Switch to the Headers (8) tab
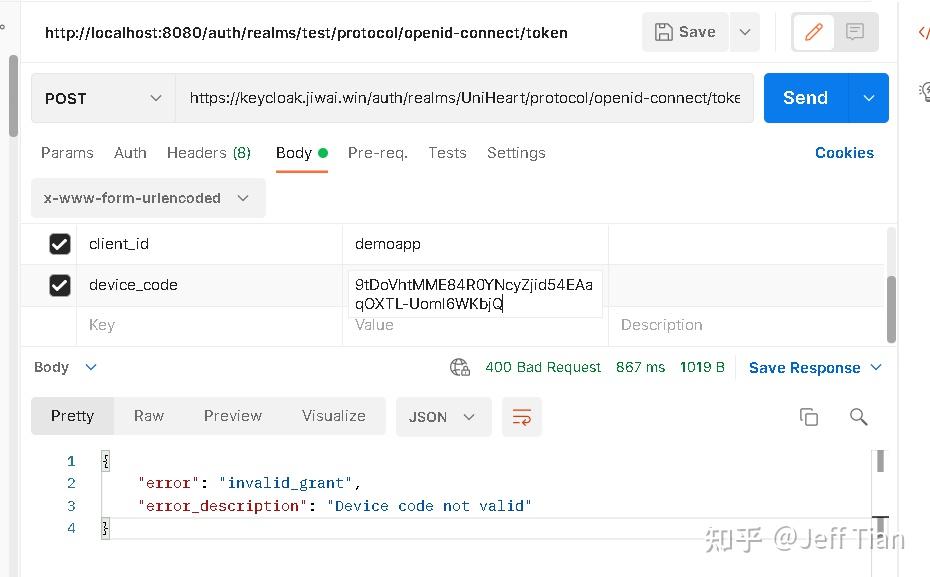930x577 pixels. click(x=208, y=153)
